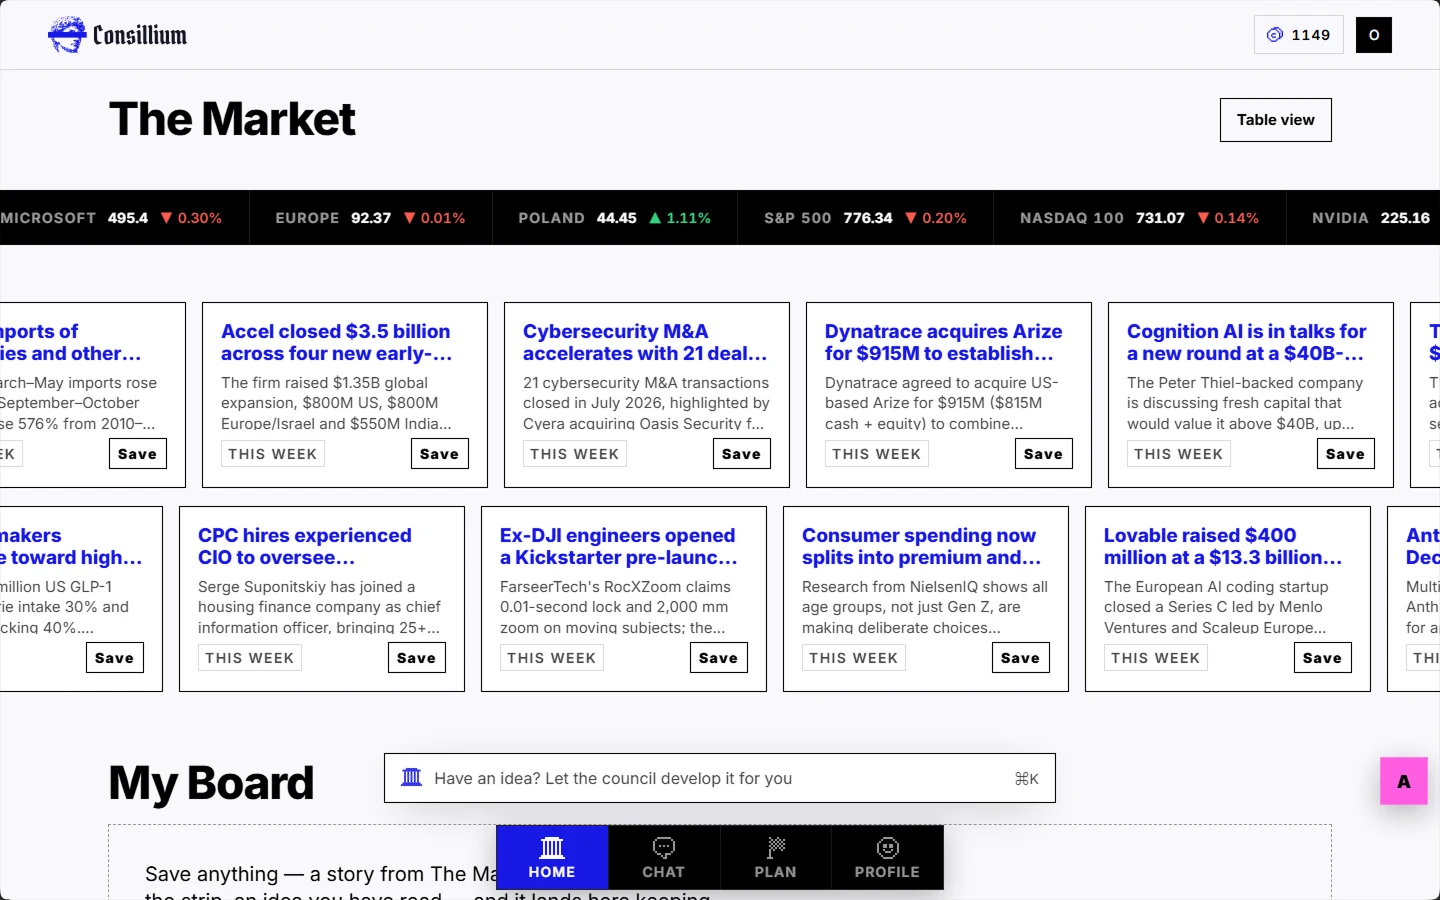Open the Home tab in bottom navigation
This screenshot has width=1440, height=900.
552,858
